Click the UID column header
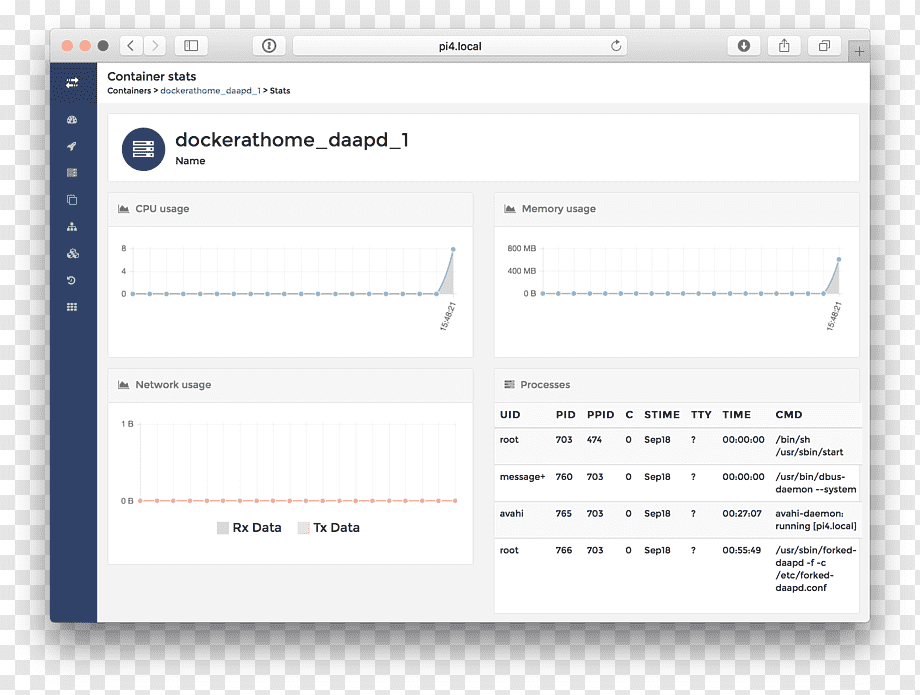The height and width of the screenshot is (695, 920). click(x=510, y=415)
